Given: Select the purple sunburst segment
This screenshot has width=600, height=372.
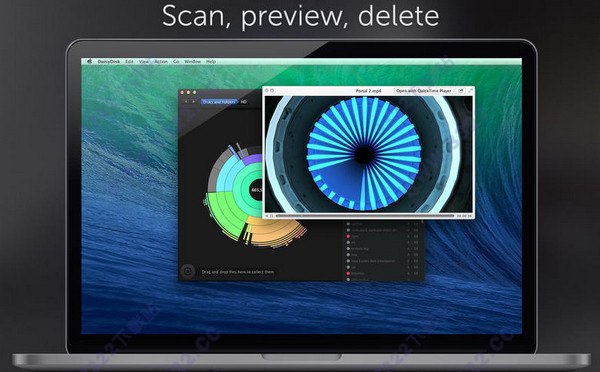Looking at the screenshot, I should (253, 159).
